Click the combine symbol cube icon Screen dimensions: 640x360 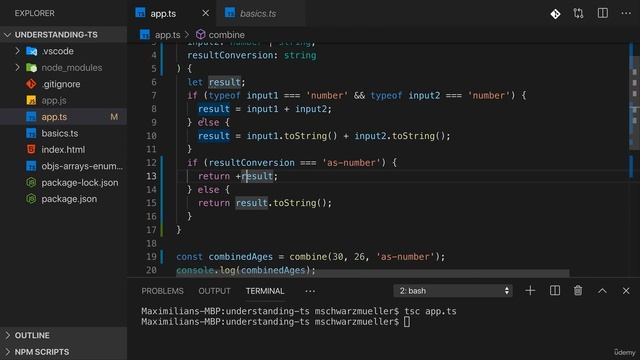(200, 35)
